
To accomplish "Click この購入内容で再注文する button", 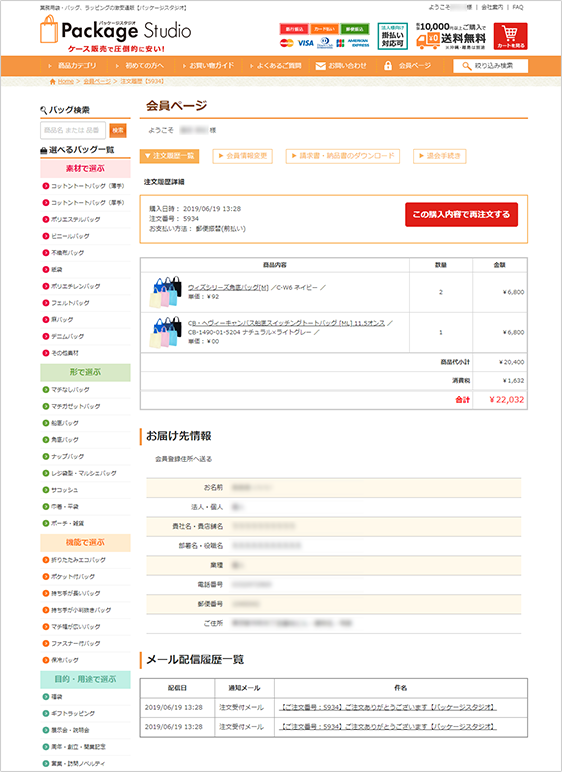I will click(x=462, y=215).
